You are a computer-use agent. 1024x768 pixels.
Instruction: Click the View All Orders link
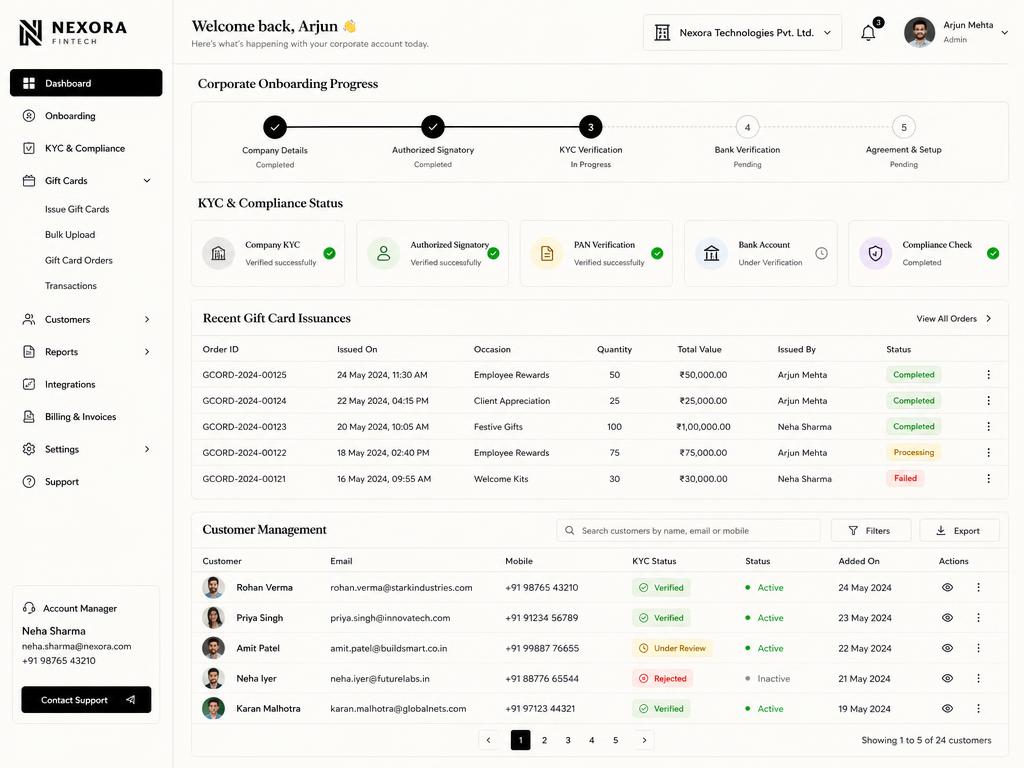tap(954, 319)
